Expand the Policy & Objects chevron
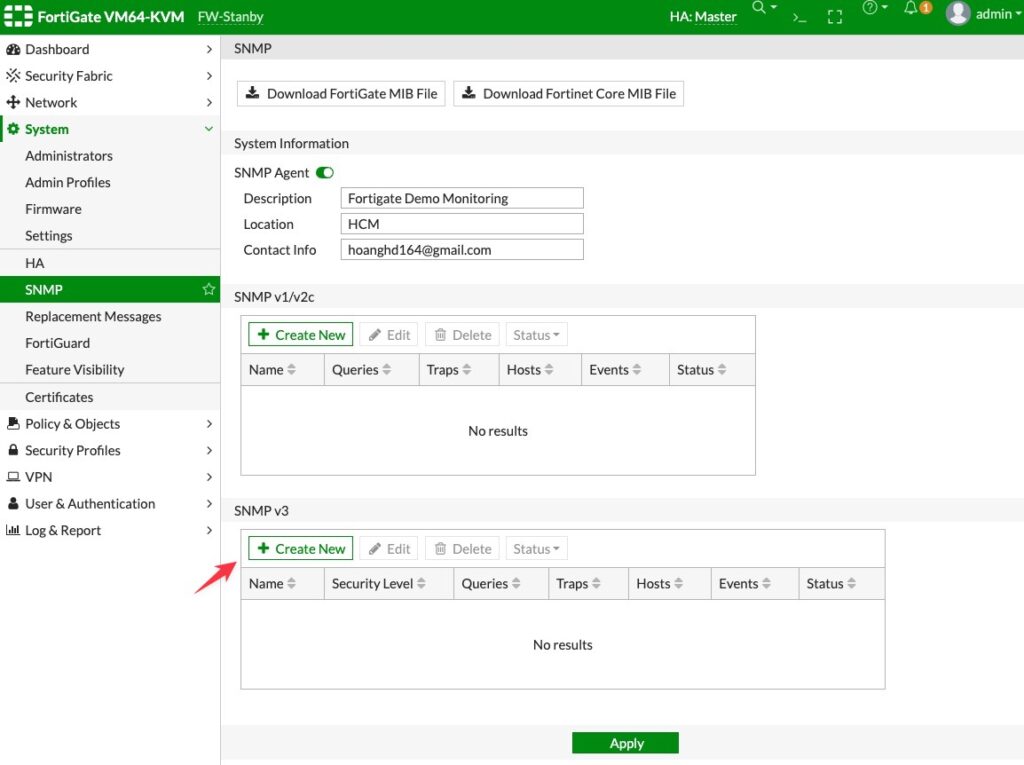Screen dimensions: 1024x765 coord(209,423)
